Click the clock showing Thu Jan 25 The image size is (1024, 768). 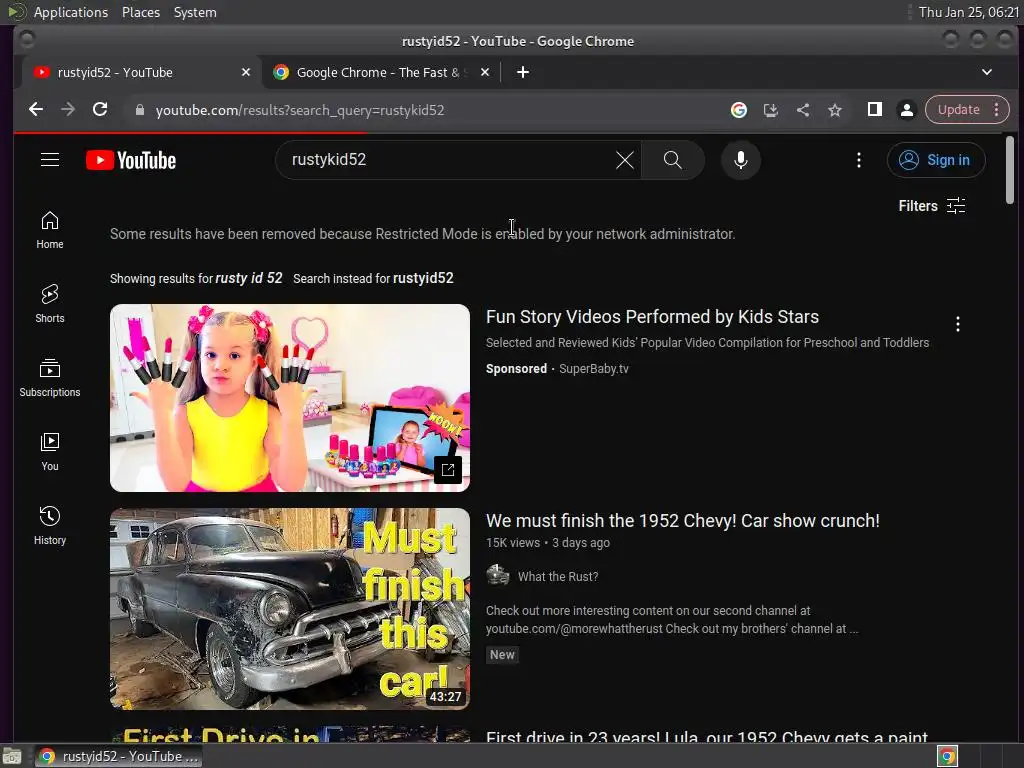click(x=968, y=12)
